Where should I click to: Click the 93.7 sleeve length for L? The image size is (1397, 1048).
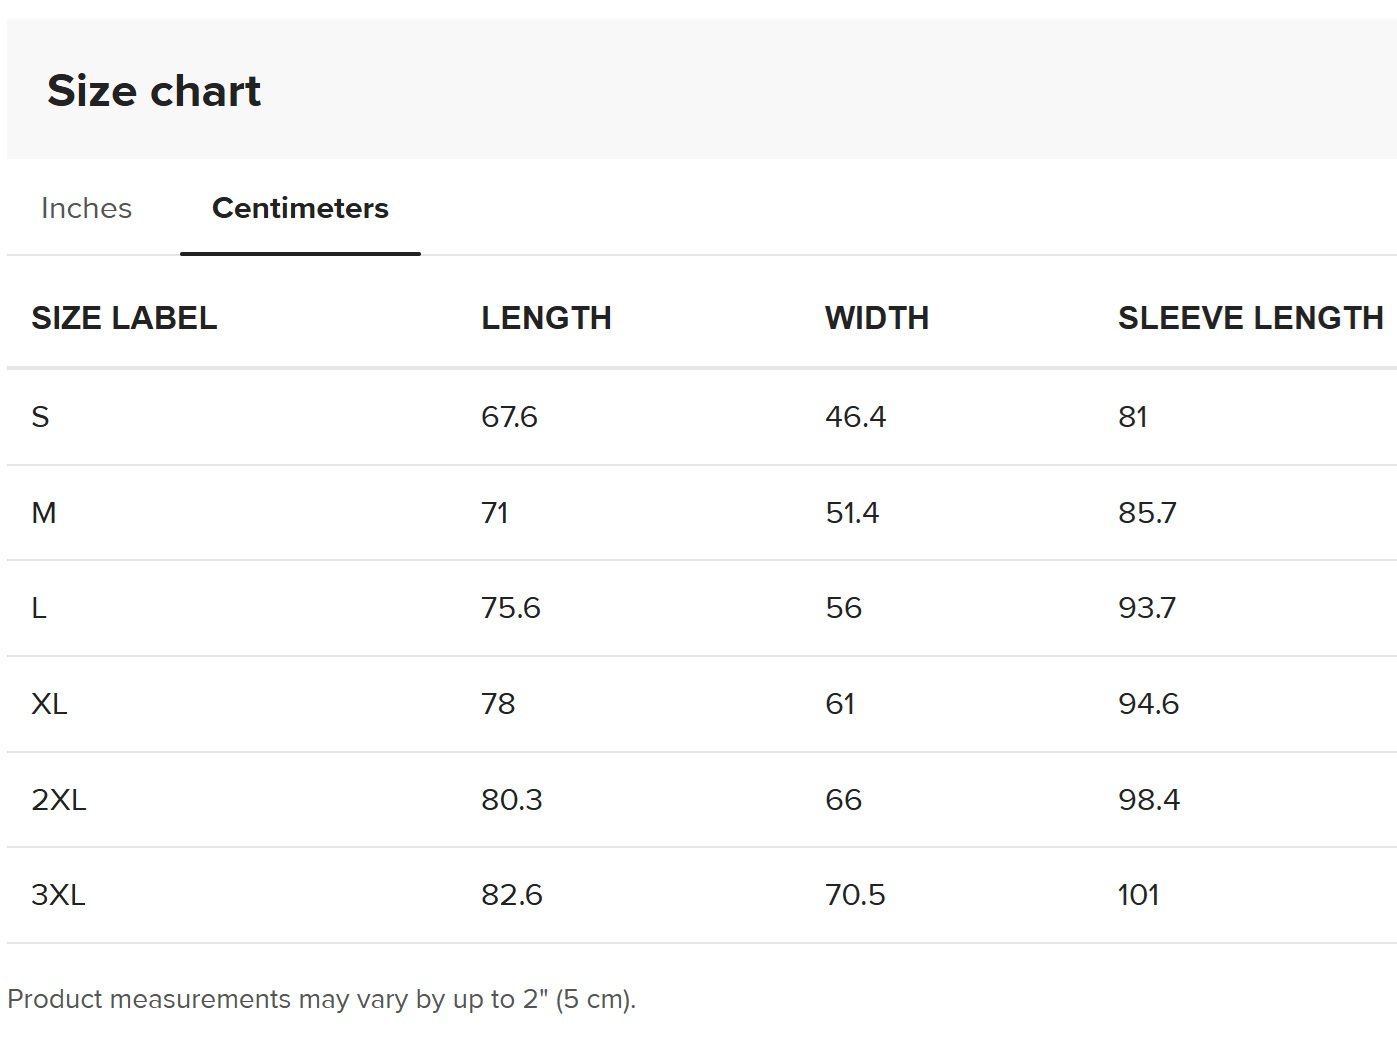click(1147, 608)
